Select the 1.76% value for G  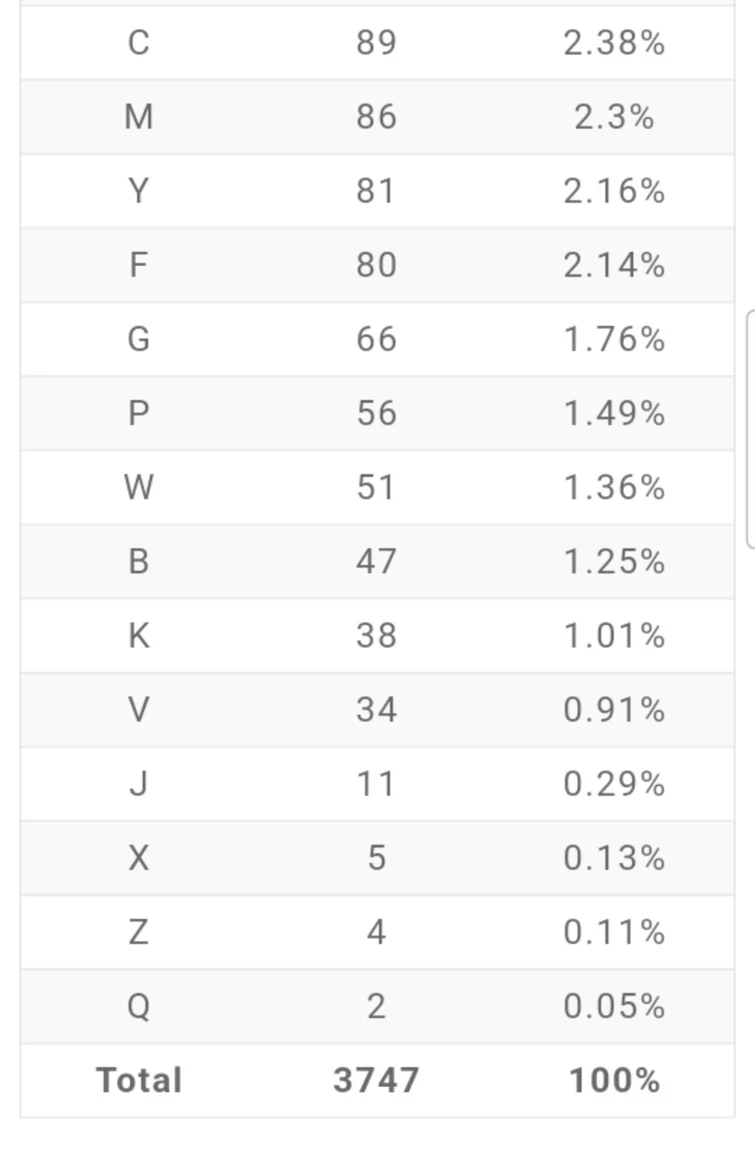[614, 339]
